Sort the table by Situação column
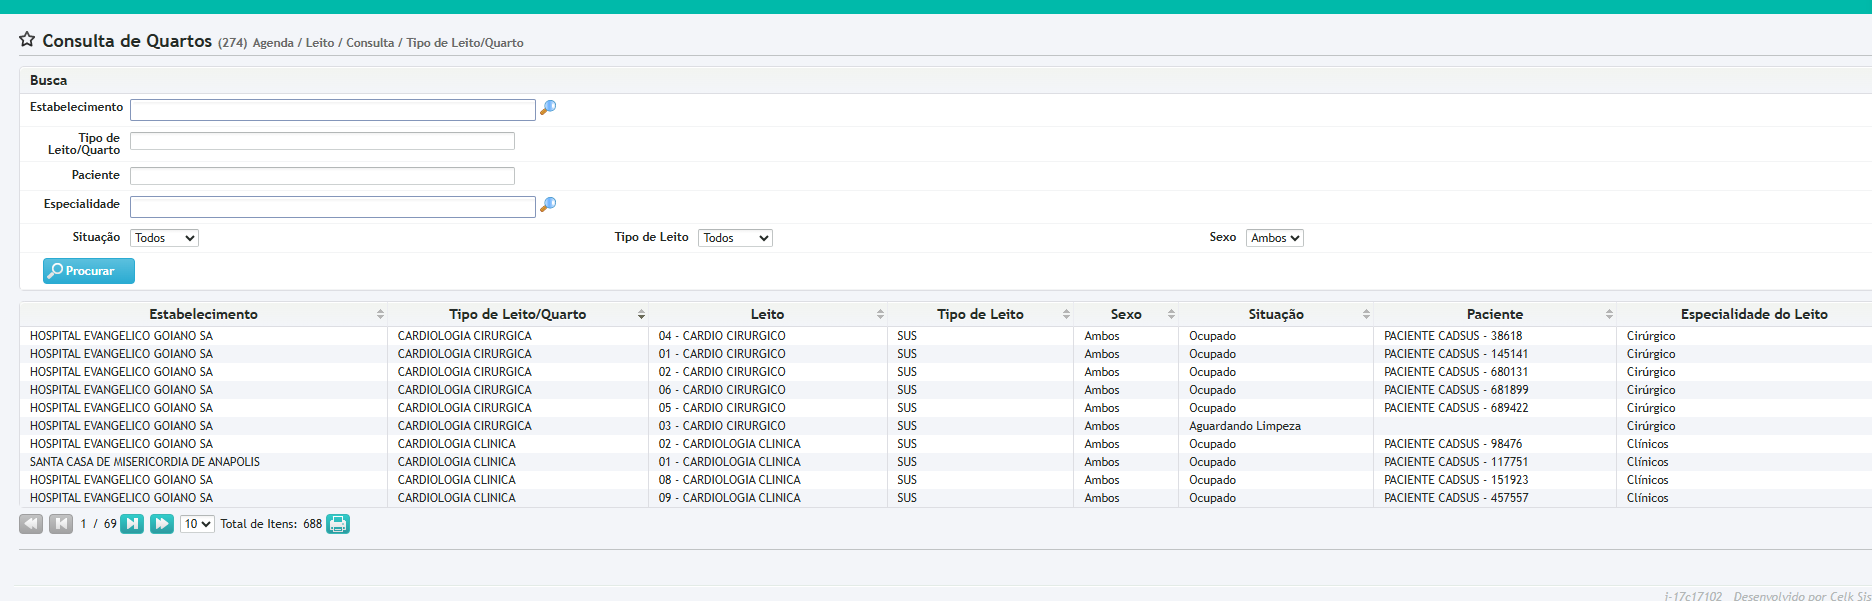Image resolution: width=1872 pixels, height=601 pixels. pyautogui.click(x=1275, y=314)
